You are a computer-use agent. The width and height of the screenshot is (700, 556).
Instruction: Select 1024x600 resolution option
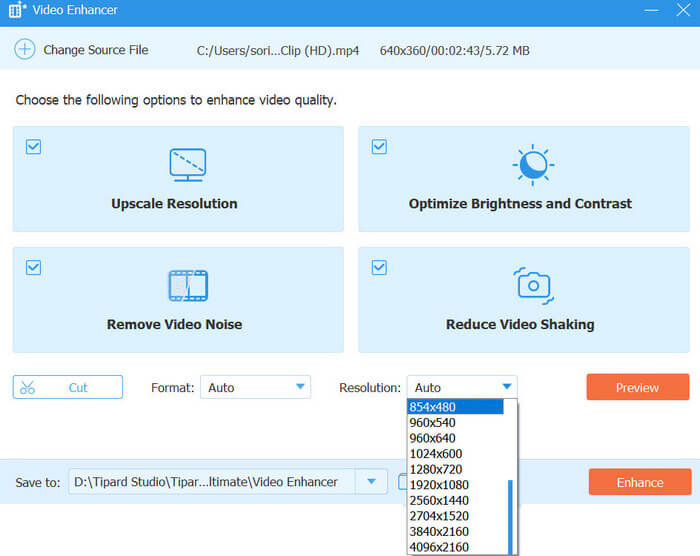455,454
